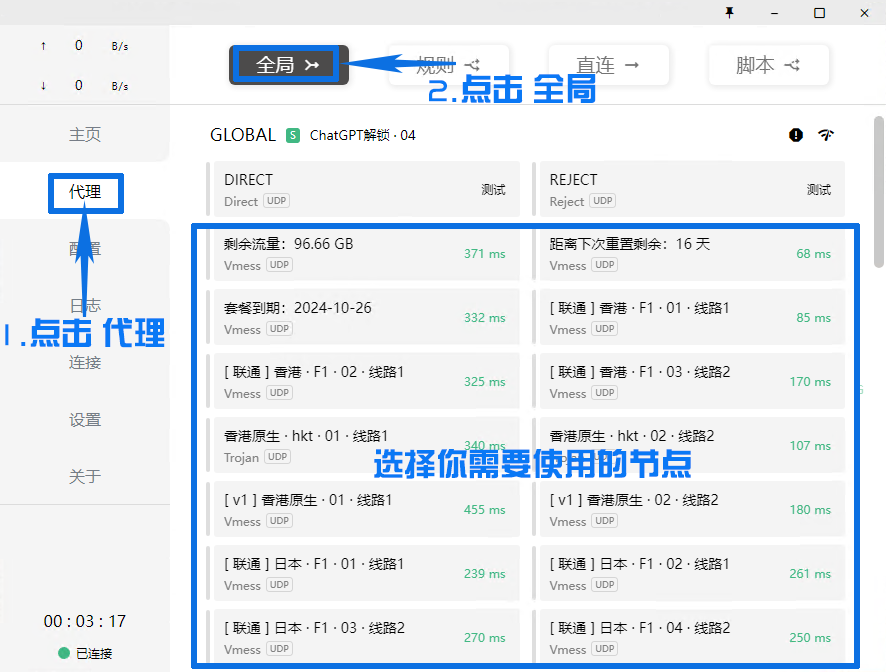This screenshot has width=886, height=672.
Task: Click test link on REJECT node
Action: coord(818,190)
